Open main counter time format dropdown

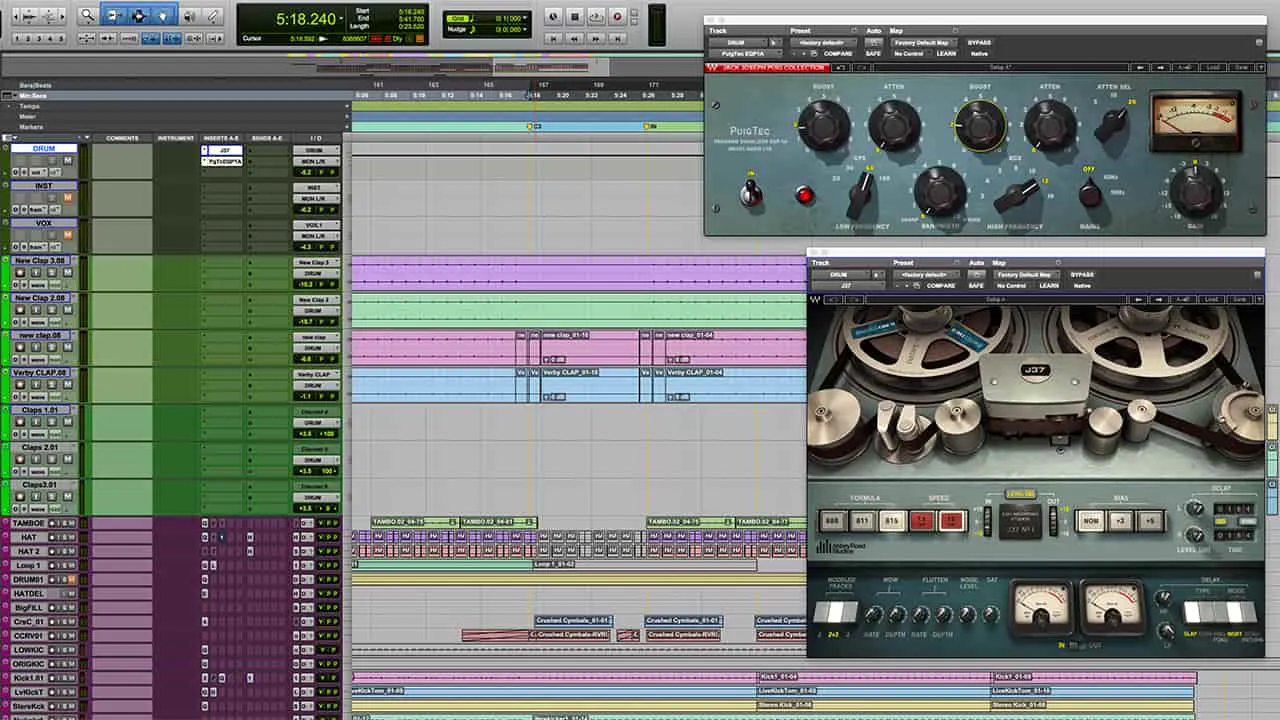[341, 18]
